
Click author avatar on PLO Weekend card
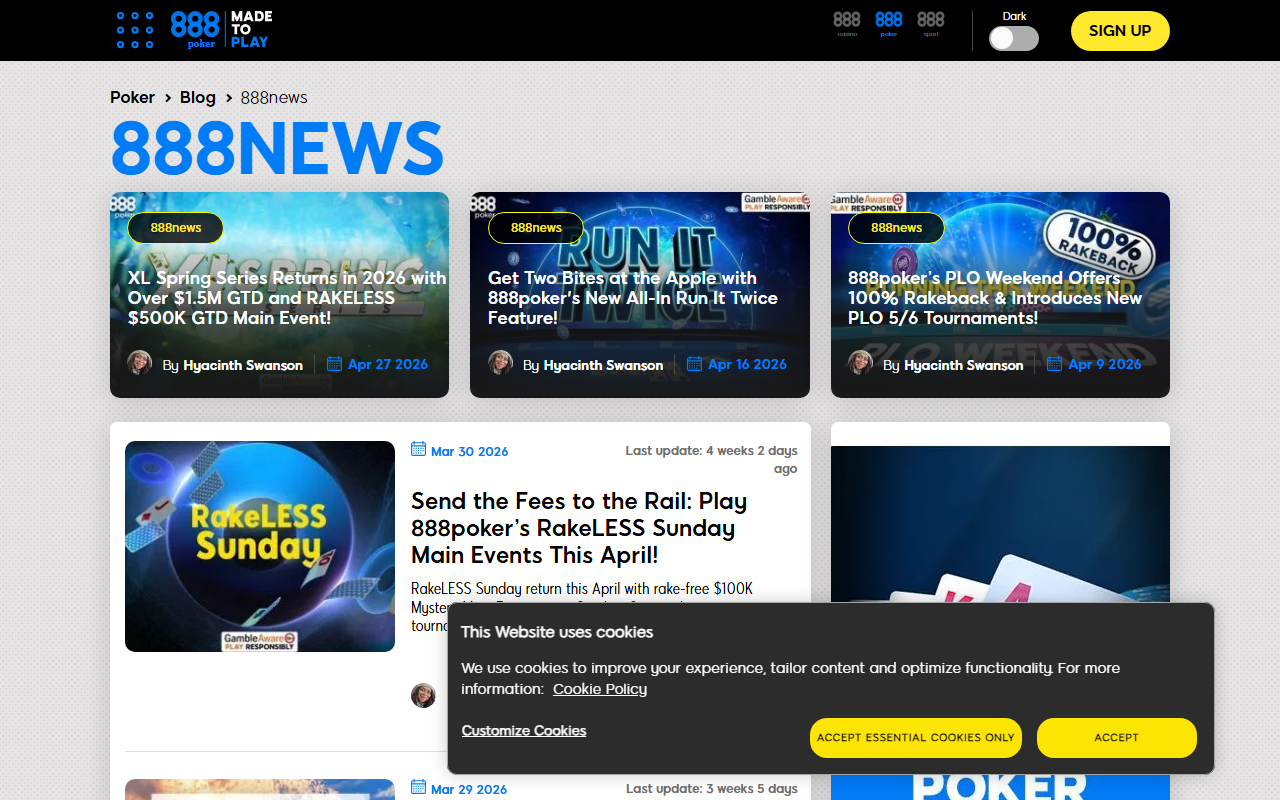860,363
